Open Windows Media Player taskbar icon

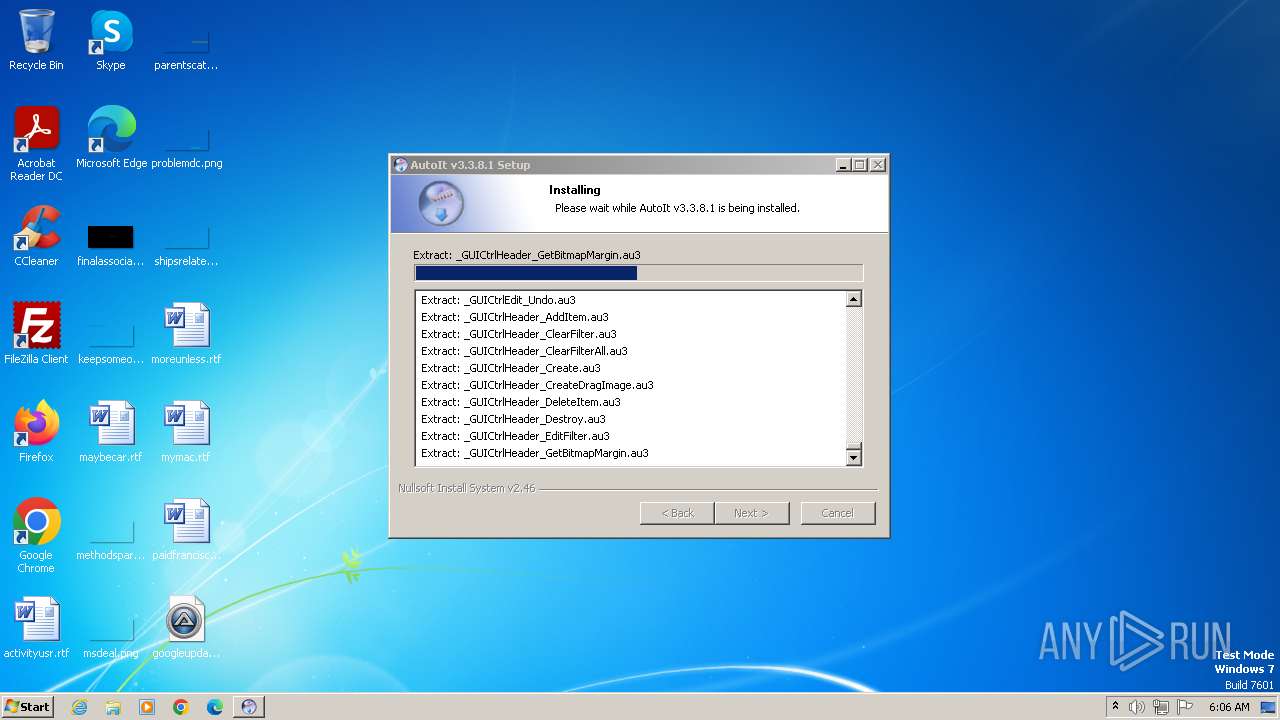pyautogui.click(x=147, y=707)
